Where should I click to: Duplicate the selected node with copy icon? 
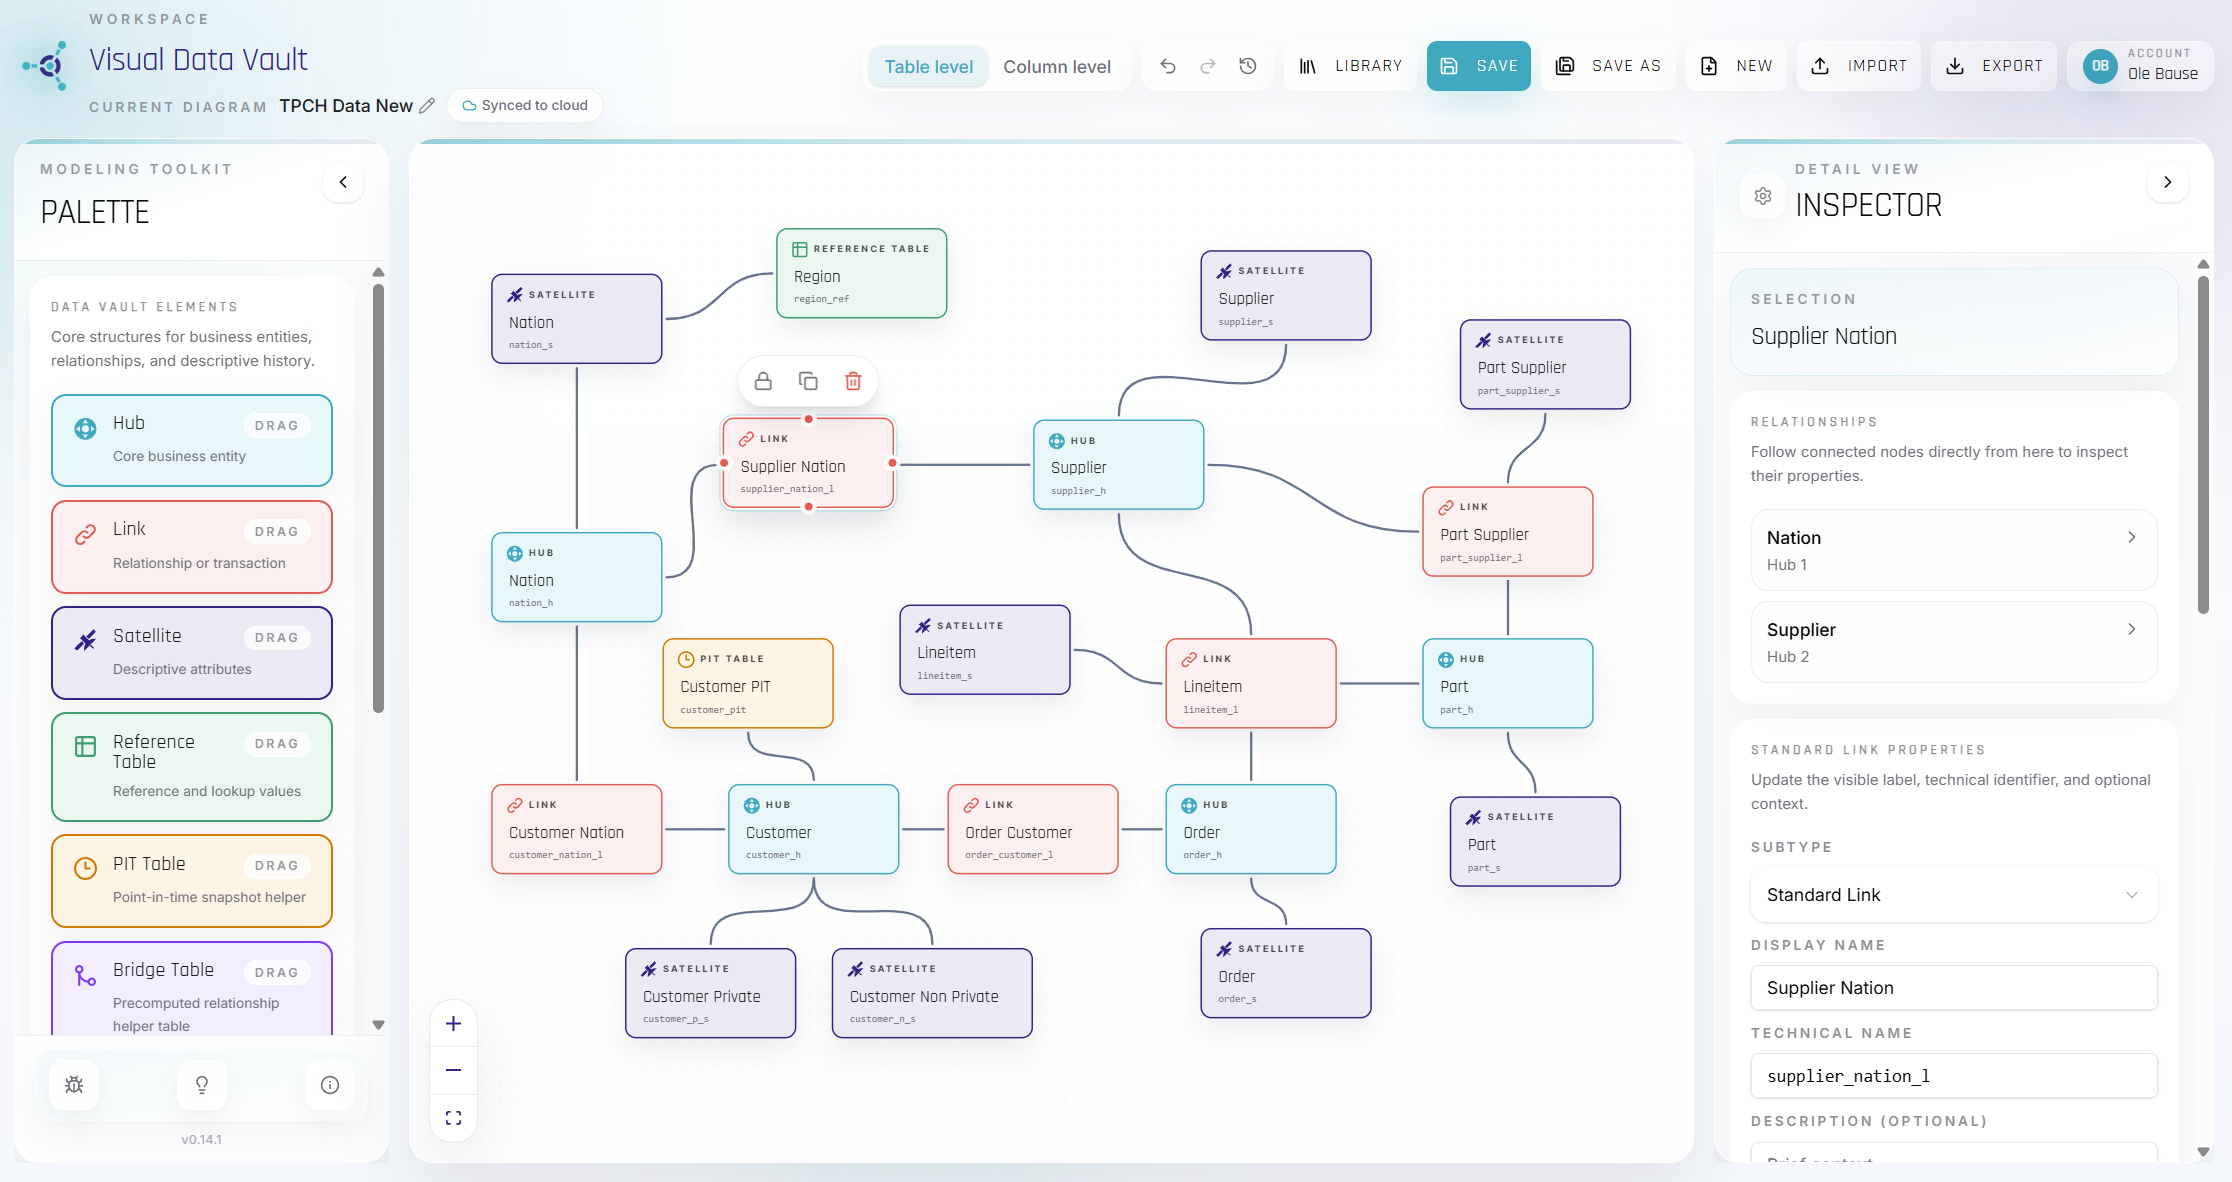click(x=808, y=381)
